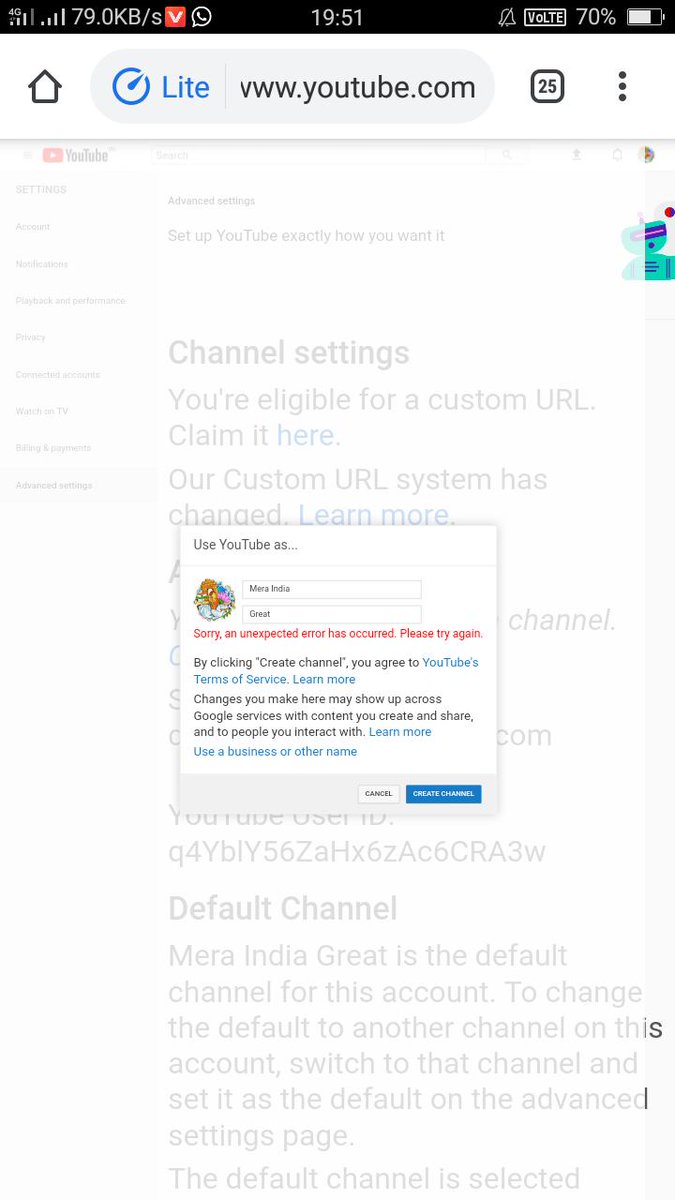
Task: Open the browser three-dot overflow menu
Action: click(x=622, y=87)
